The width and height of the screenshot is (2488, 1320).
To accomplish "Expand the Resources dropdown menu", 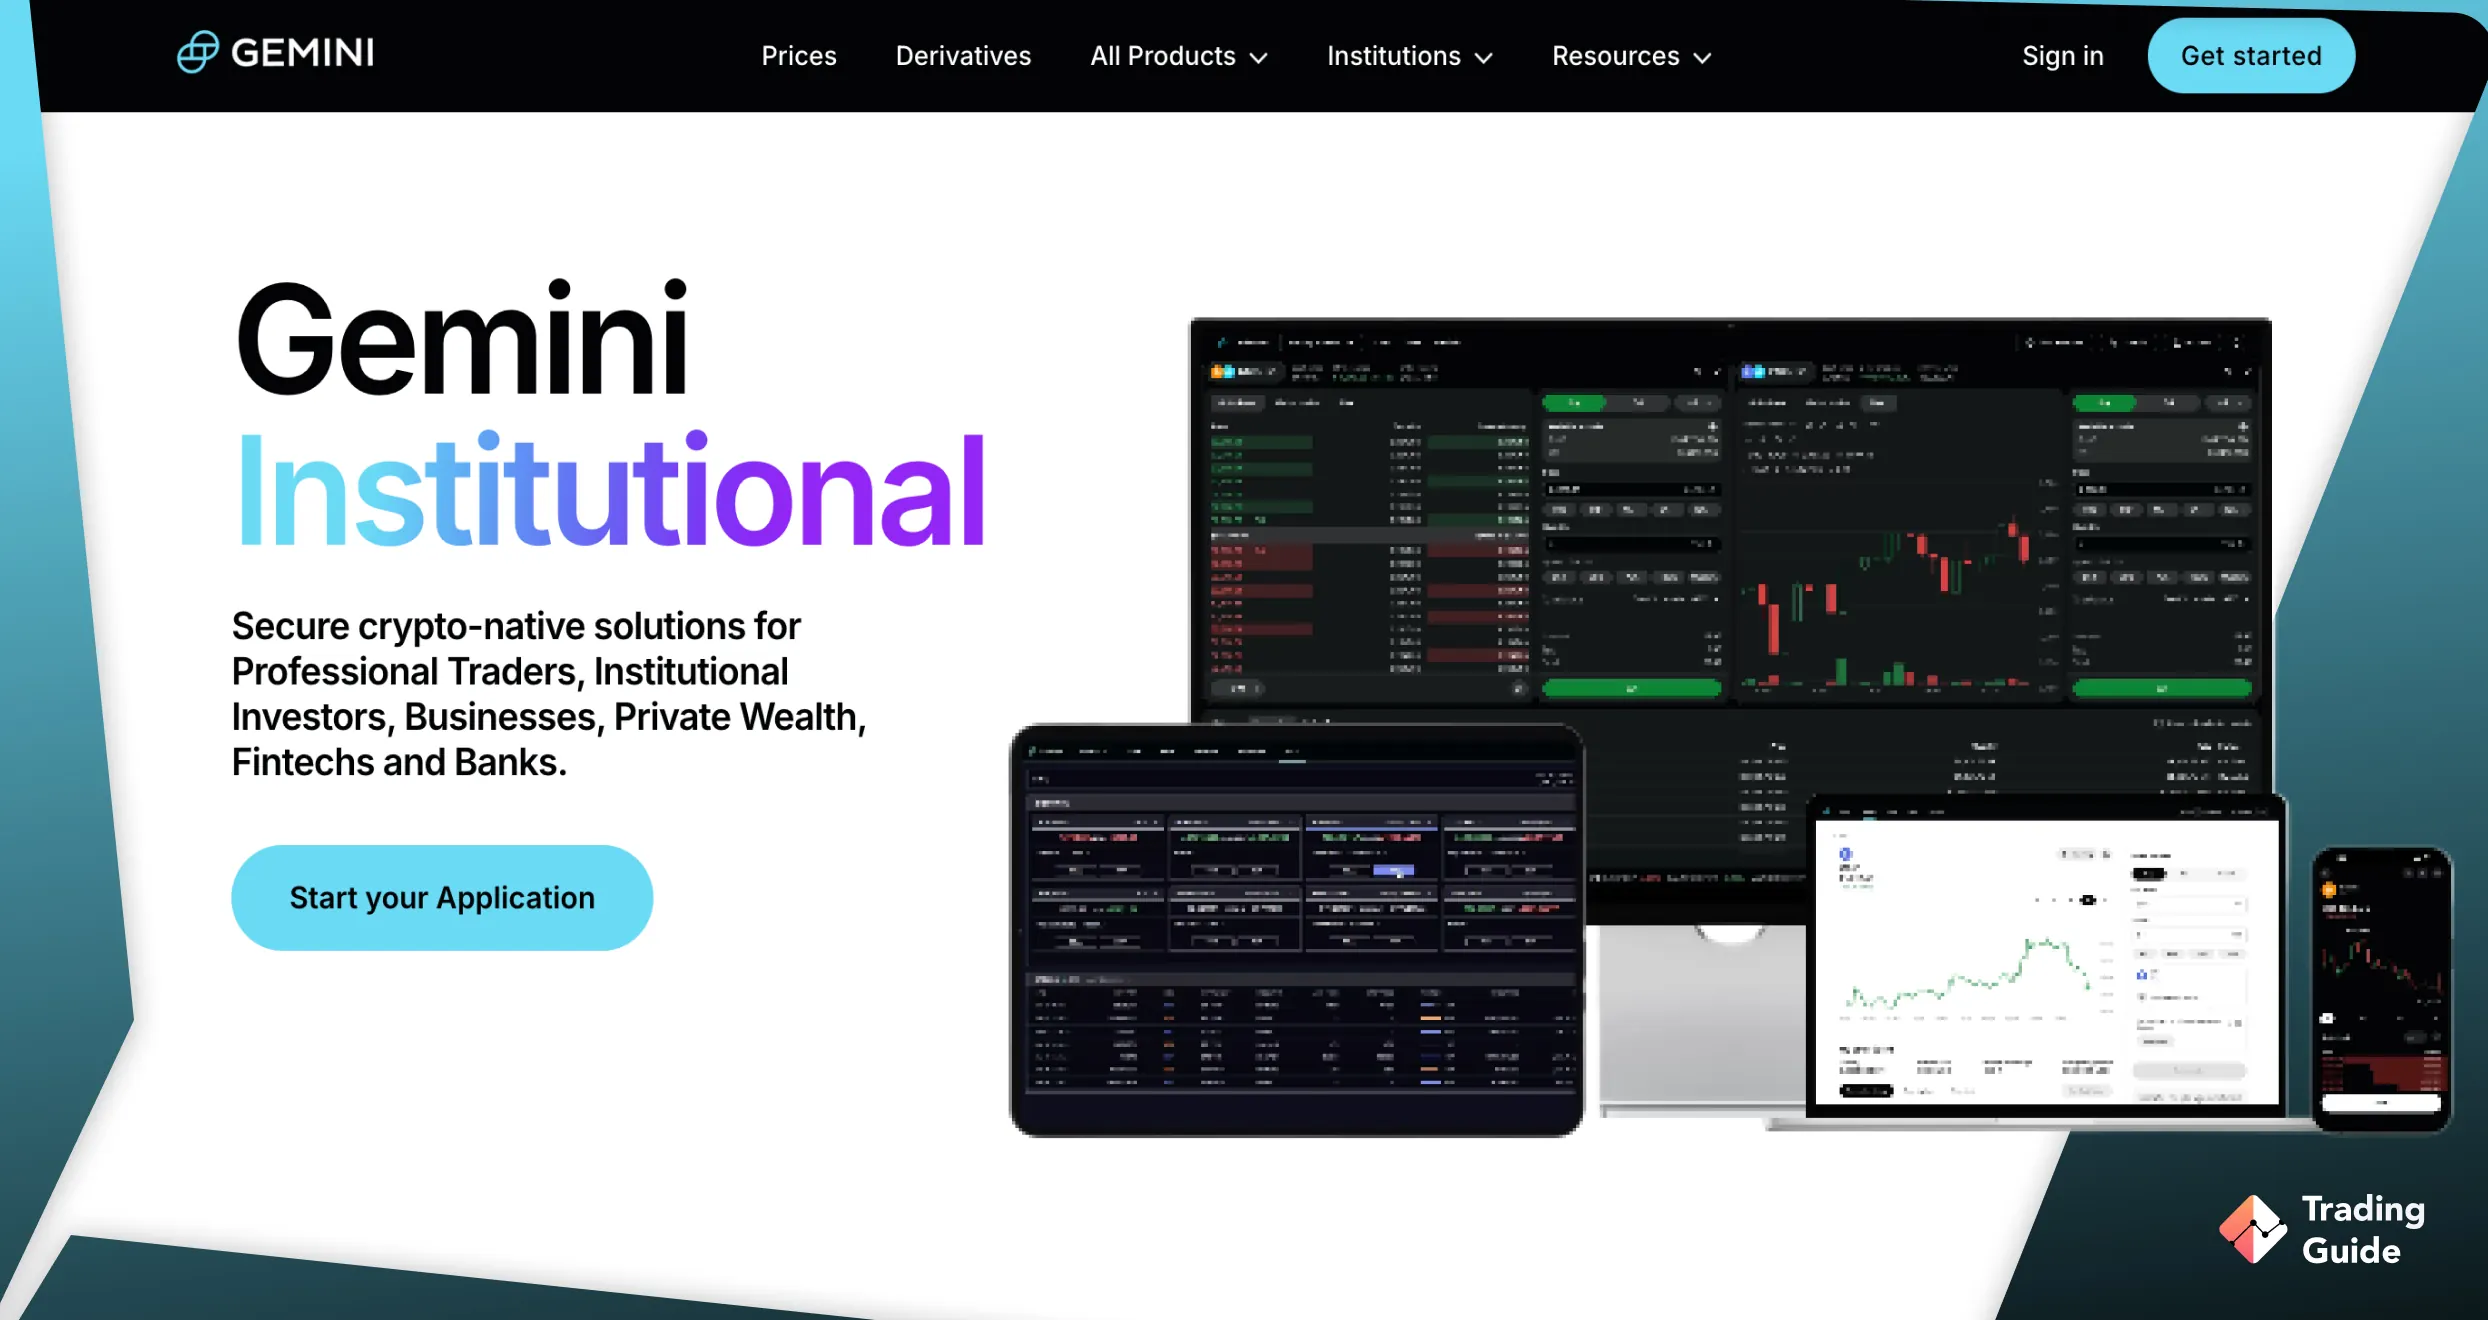I will click(1629, 56).
